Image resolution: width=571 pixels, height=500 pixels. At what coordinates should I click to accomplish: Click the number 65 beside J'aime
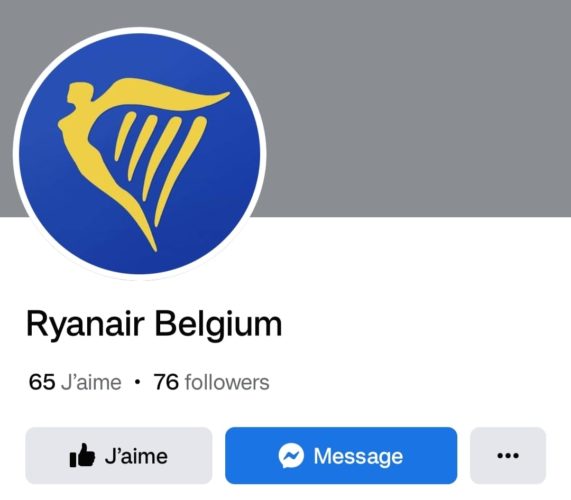pos(42,382)
